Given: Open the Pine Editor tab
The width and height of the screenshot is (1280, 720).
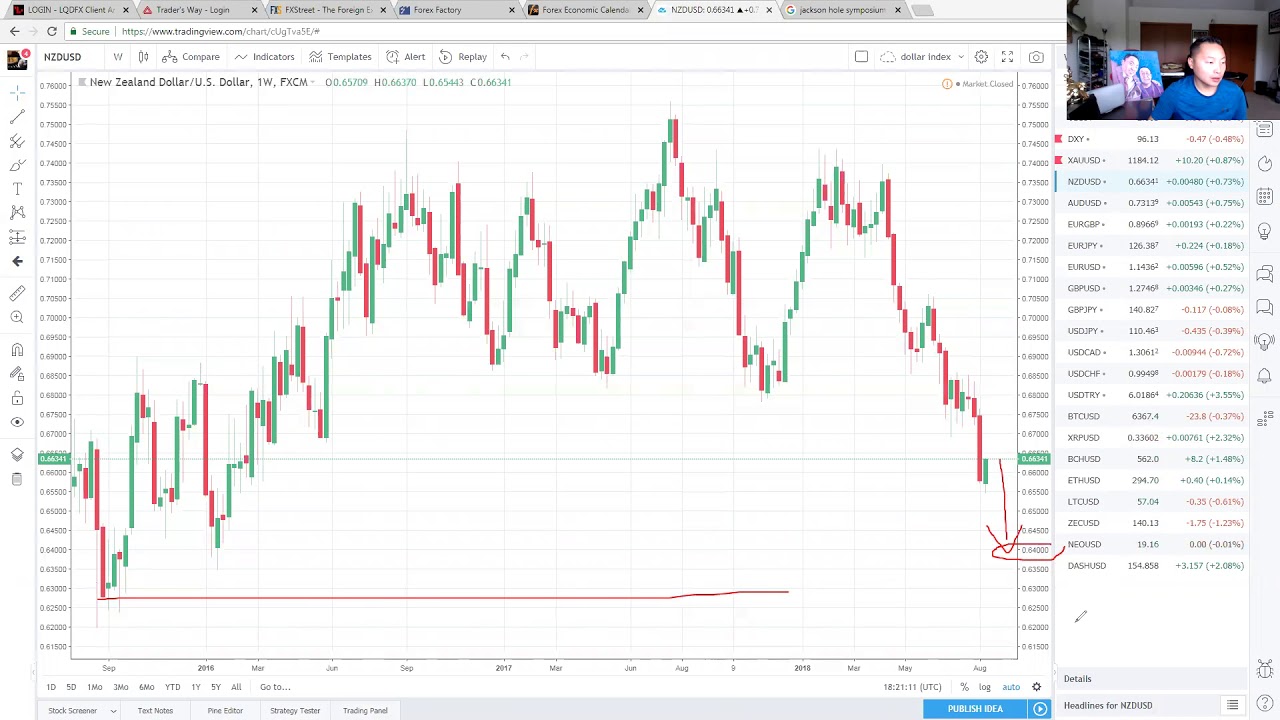Looking at the screenshot, I should (x=225, y=711).
